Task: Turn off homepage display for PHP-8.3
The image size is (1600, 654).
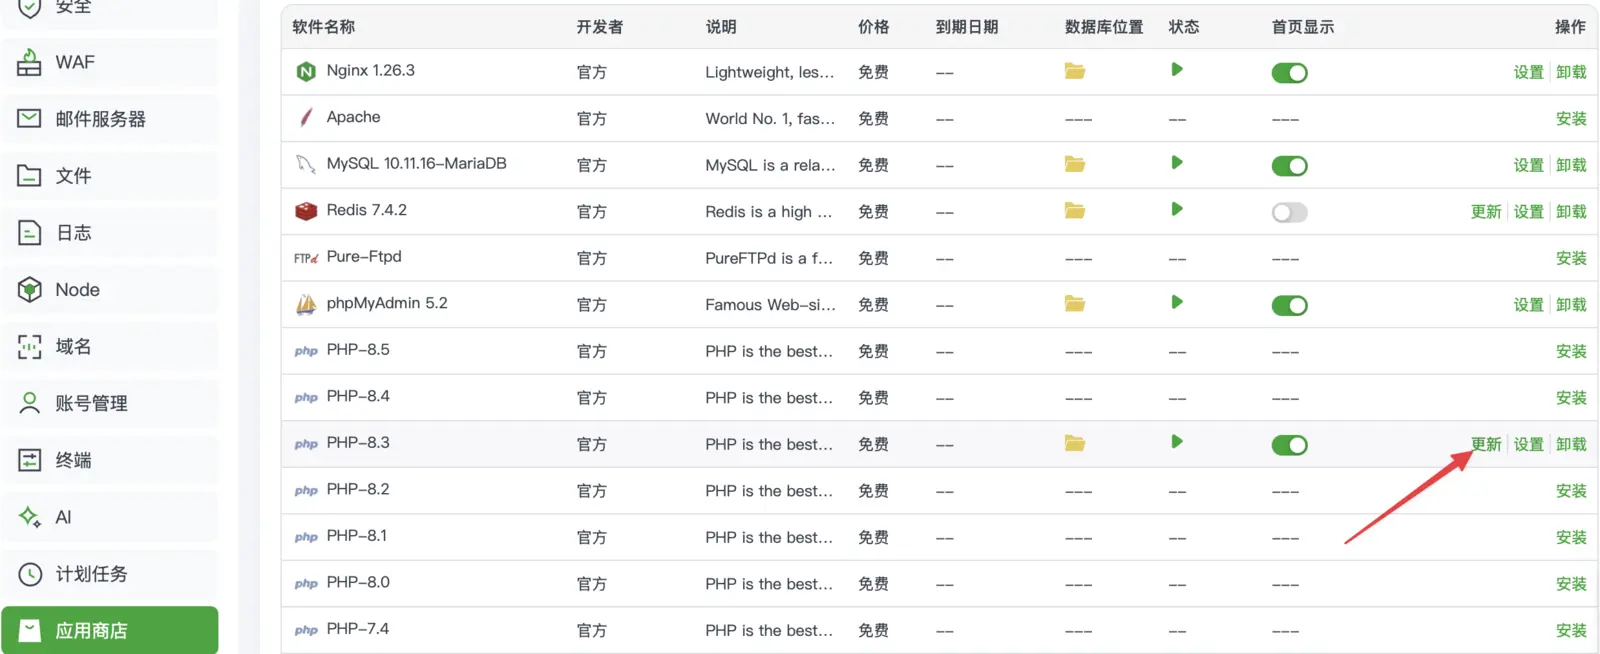Action: click(x=1289, y=445)
